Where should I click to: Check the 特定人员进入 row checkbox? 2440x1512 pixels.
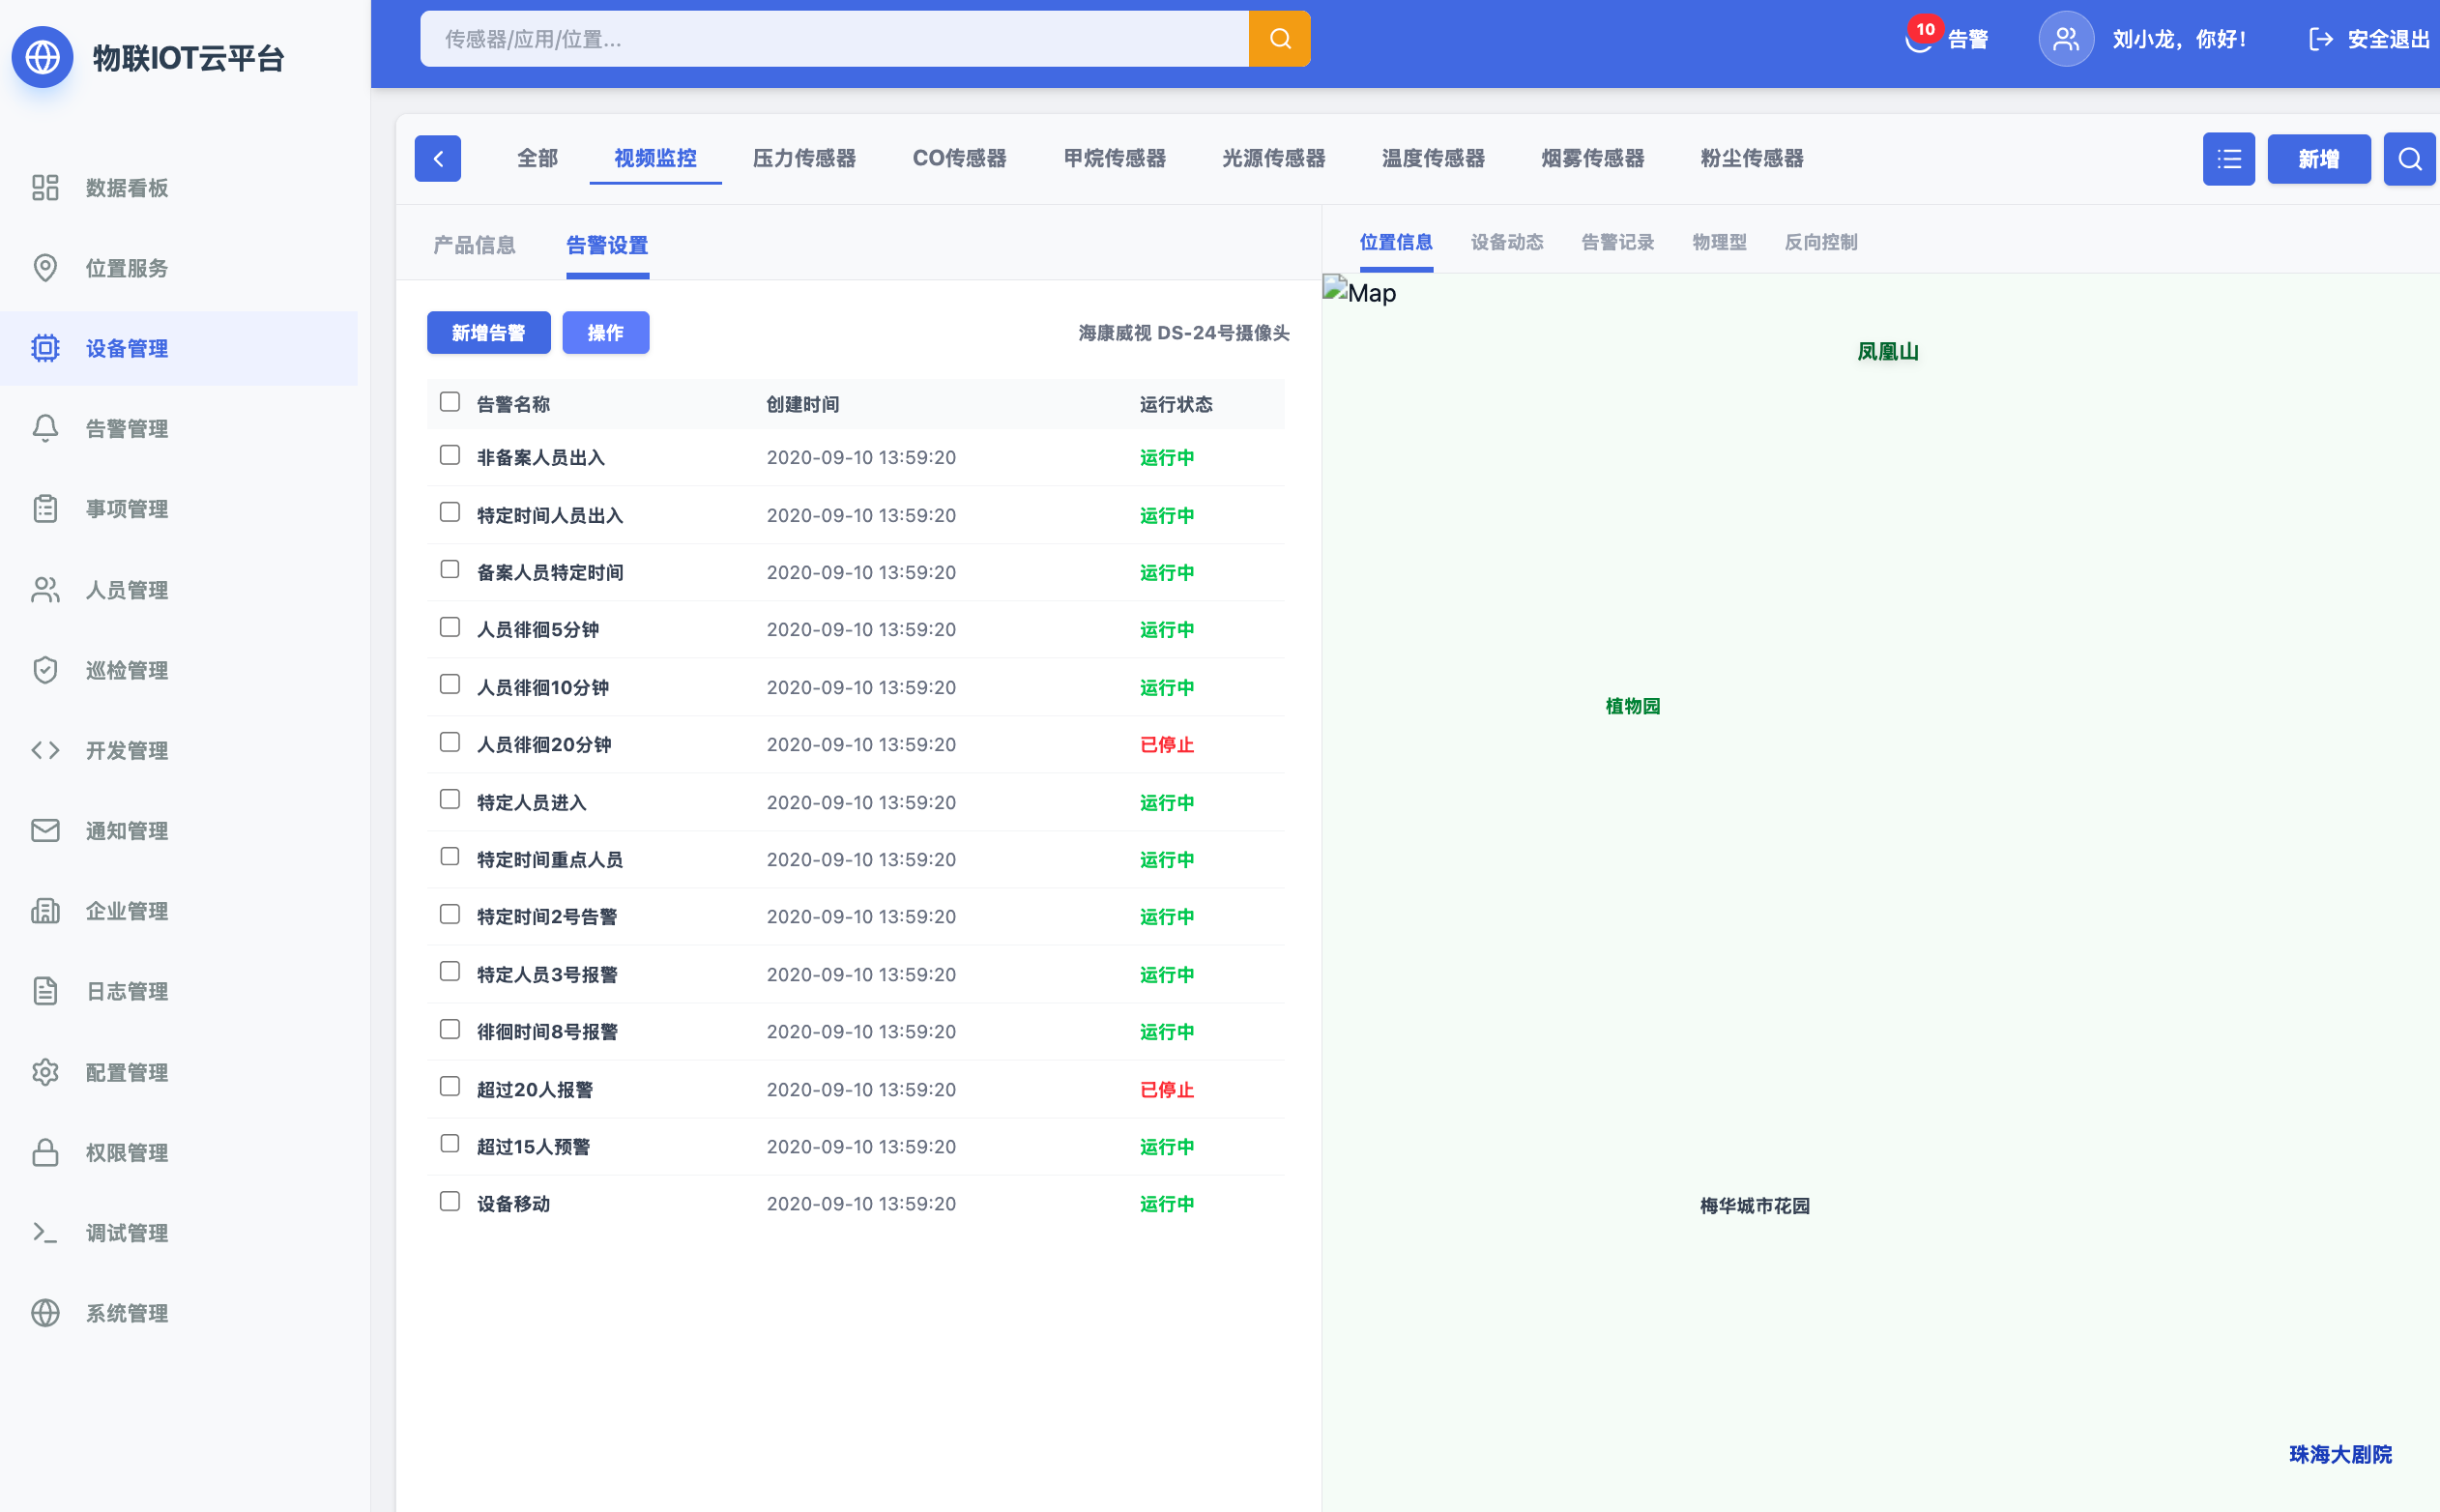(450, 800)
